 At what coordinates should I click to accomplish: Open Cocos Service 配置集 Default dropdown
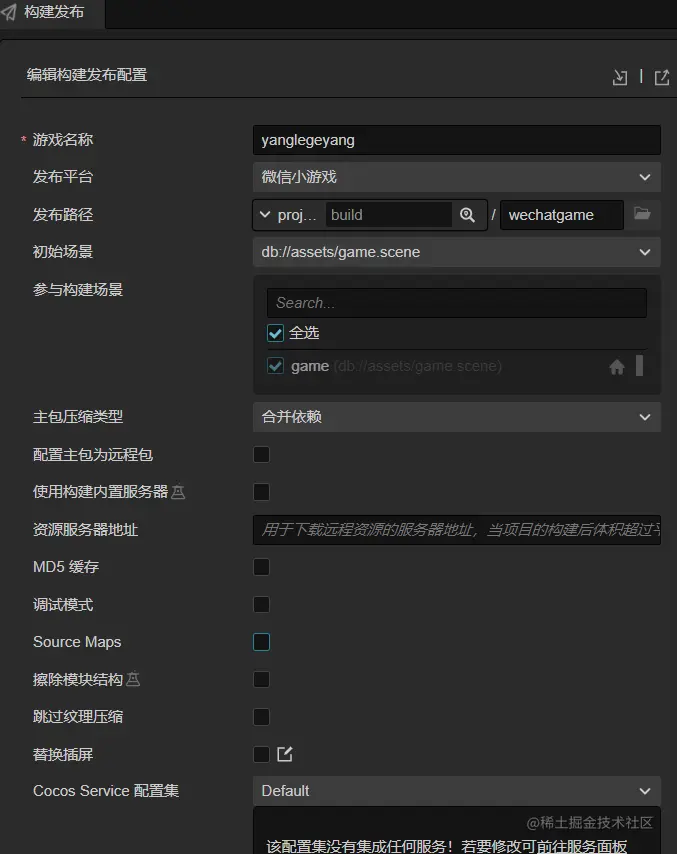tap(456, 791)
